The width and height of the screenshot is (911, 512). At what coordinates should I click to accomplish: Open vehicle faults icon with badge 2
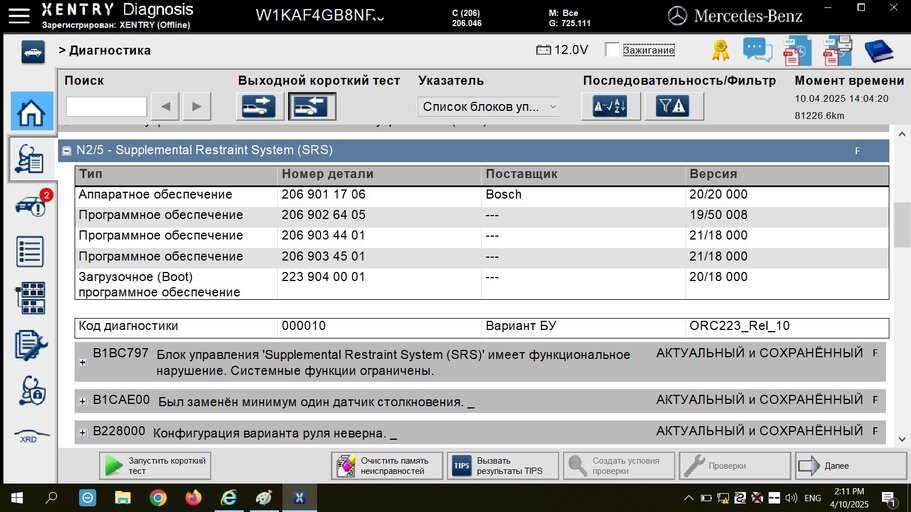pyautogui.click(x=32, y=205)
